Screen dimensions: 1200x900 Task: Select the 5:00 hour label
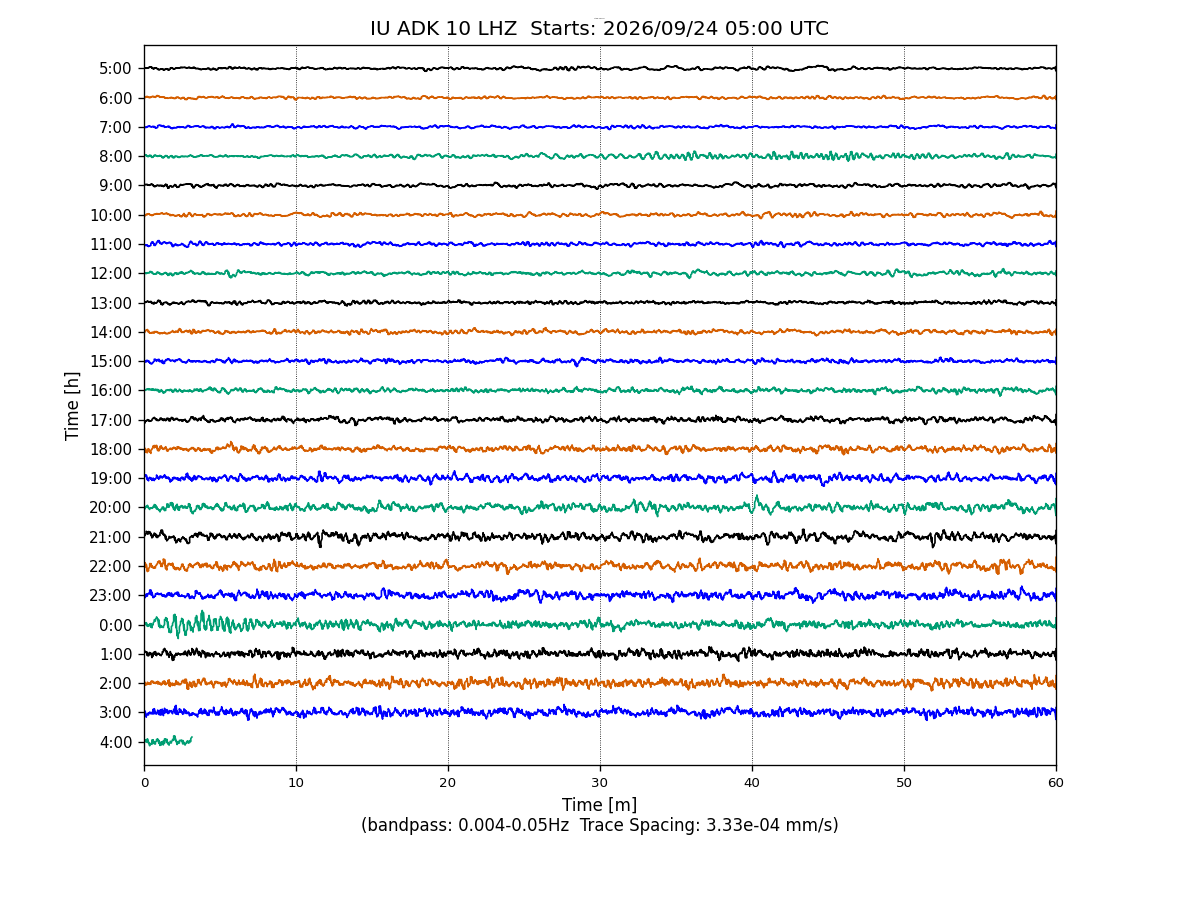pos(115,69)
